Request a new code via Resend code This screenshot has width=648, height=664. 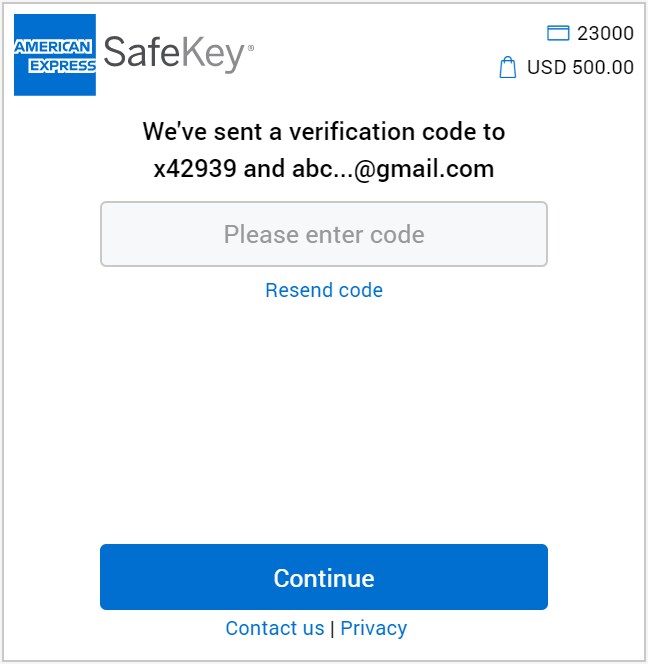point(324,290)
